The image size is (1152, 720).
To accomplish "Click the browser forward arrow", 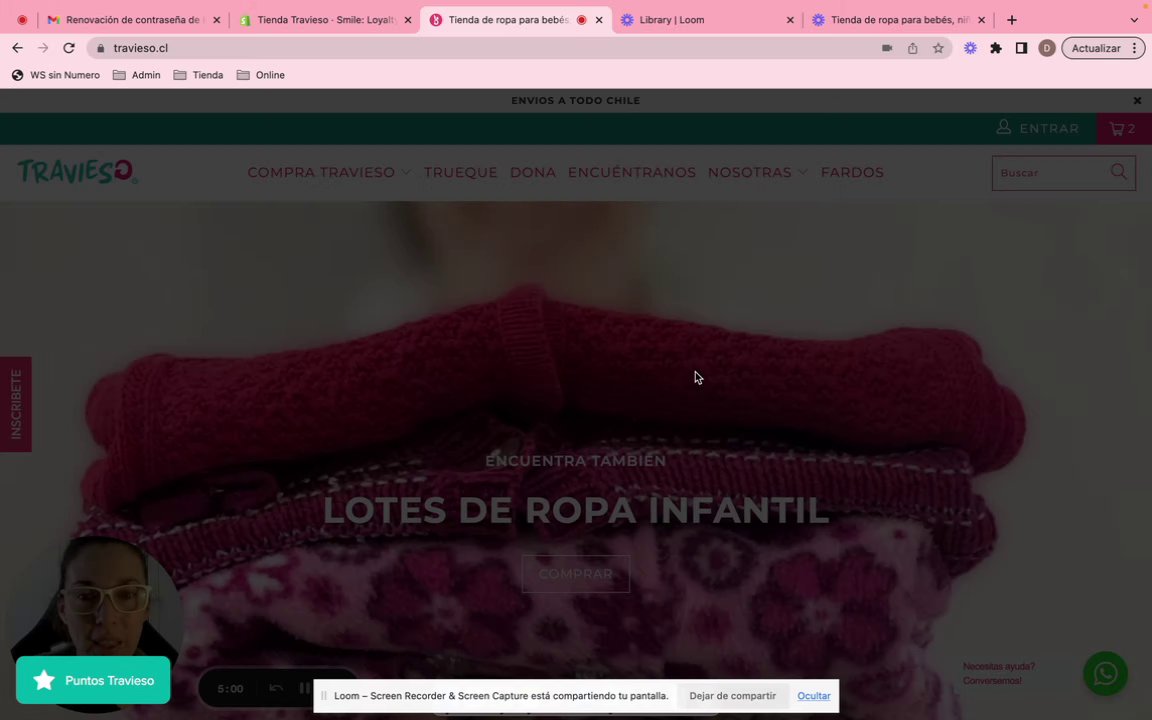I will pyautogui.click(x=43, y=48).
